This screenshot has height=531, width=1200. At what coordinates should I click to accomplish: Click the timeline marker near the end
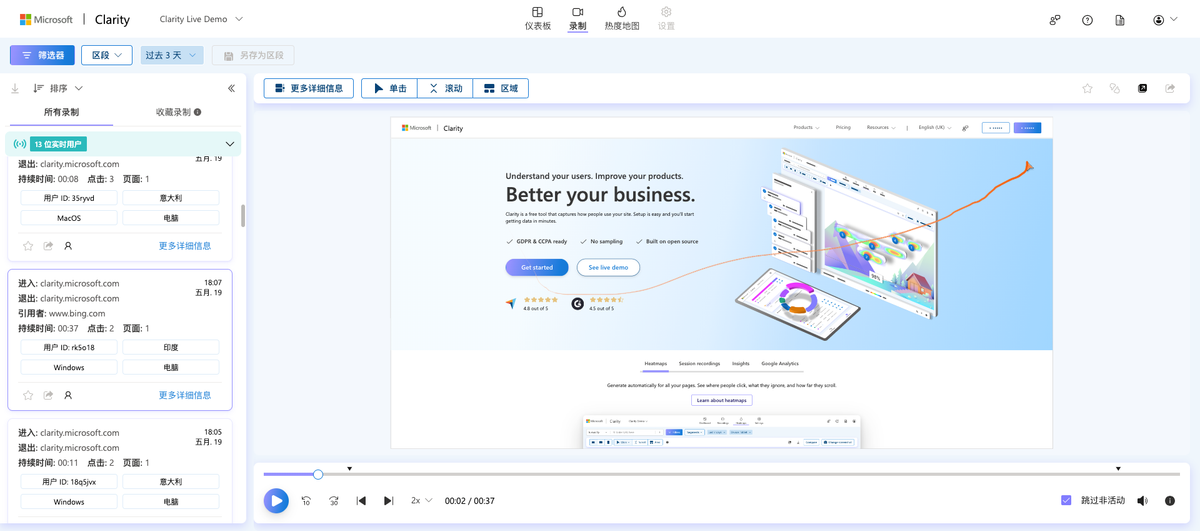point(1119,468)
